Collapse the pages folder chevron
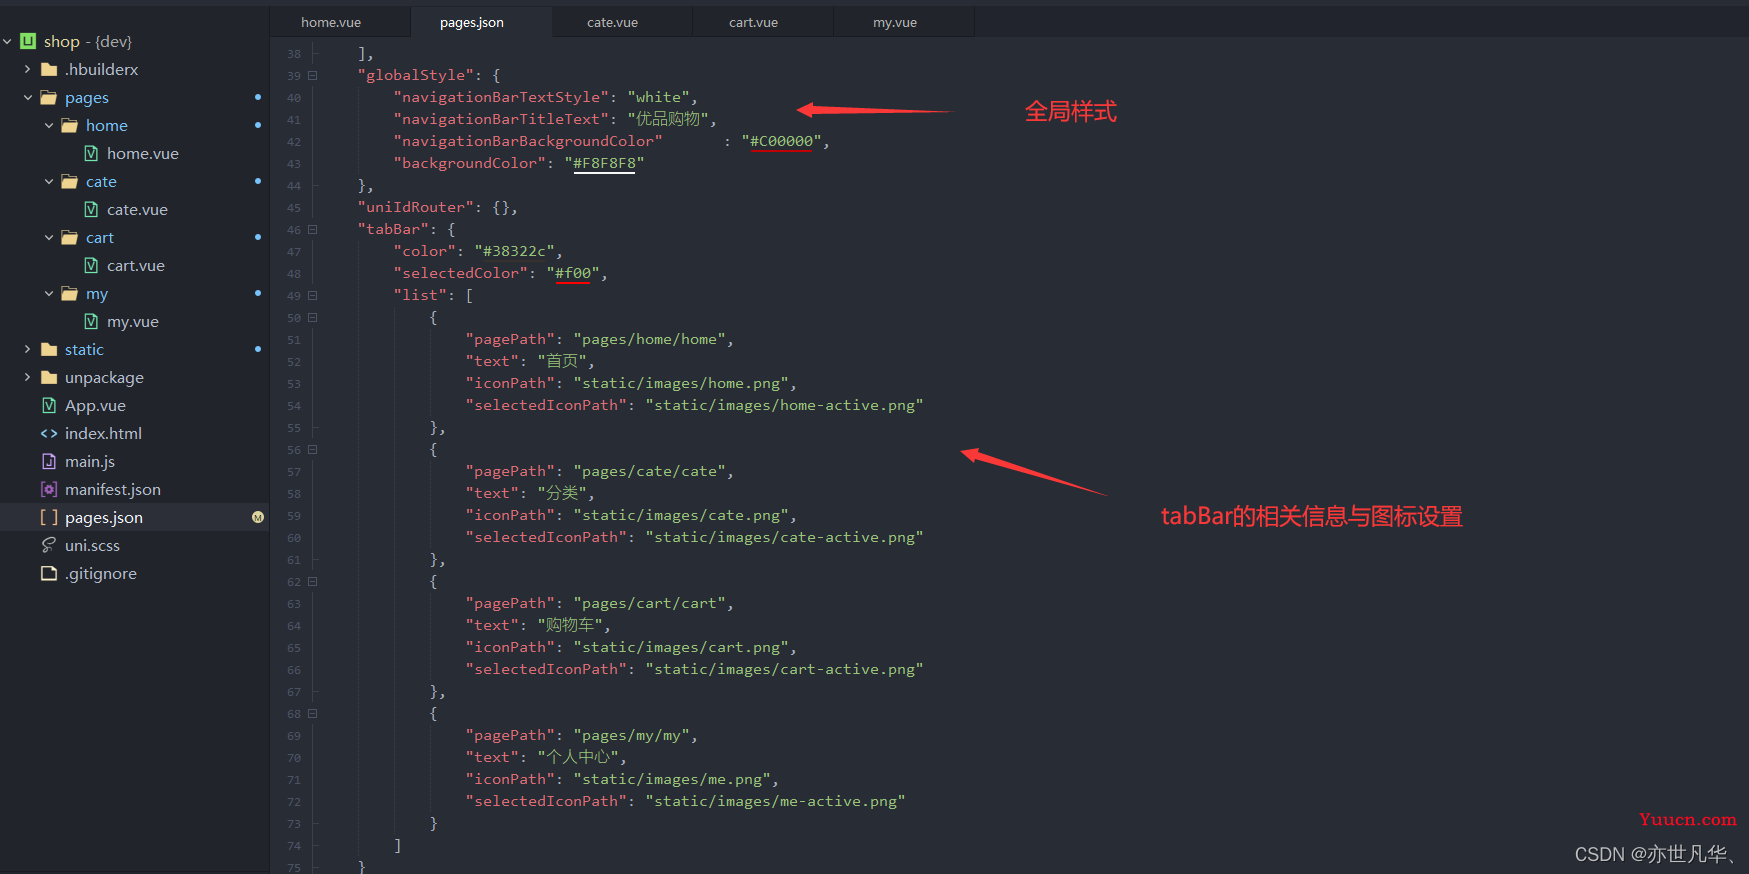The image size is (1749, 874). point(28,97)
